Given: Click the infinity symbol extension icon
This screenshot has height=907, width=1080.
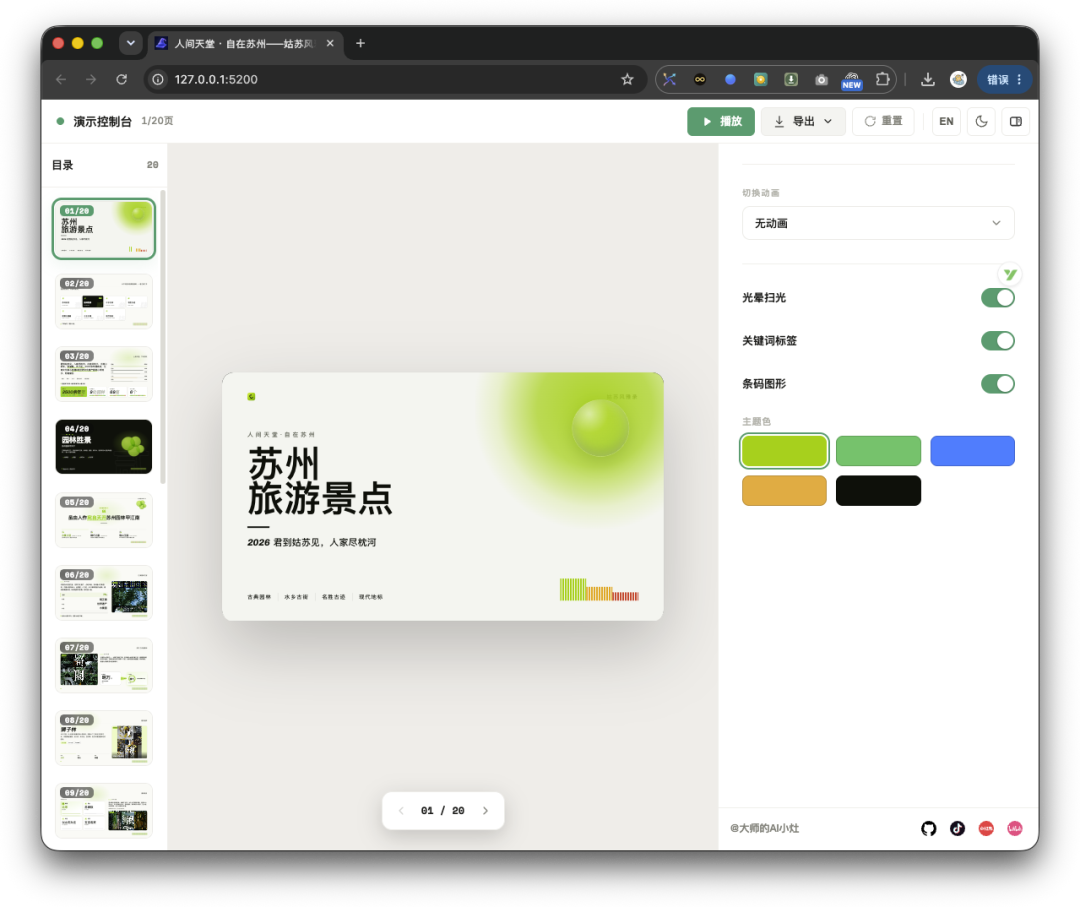Looking at the screenshot, I should click(x=700, y=80).
